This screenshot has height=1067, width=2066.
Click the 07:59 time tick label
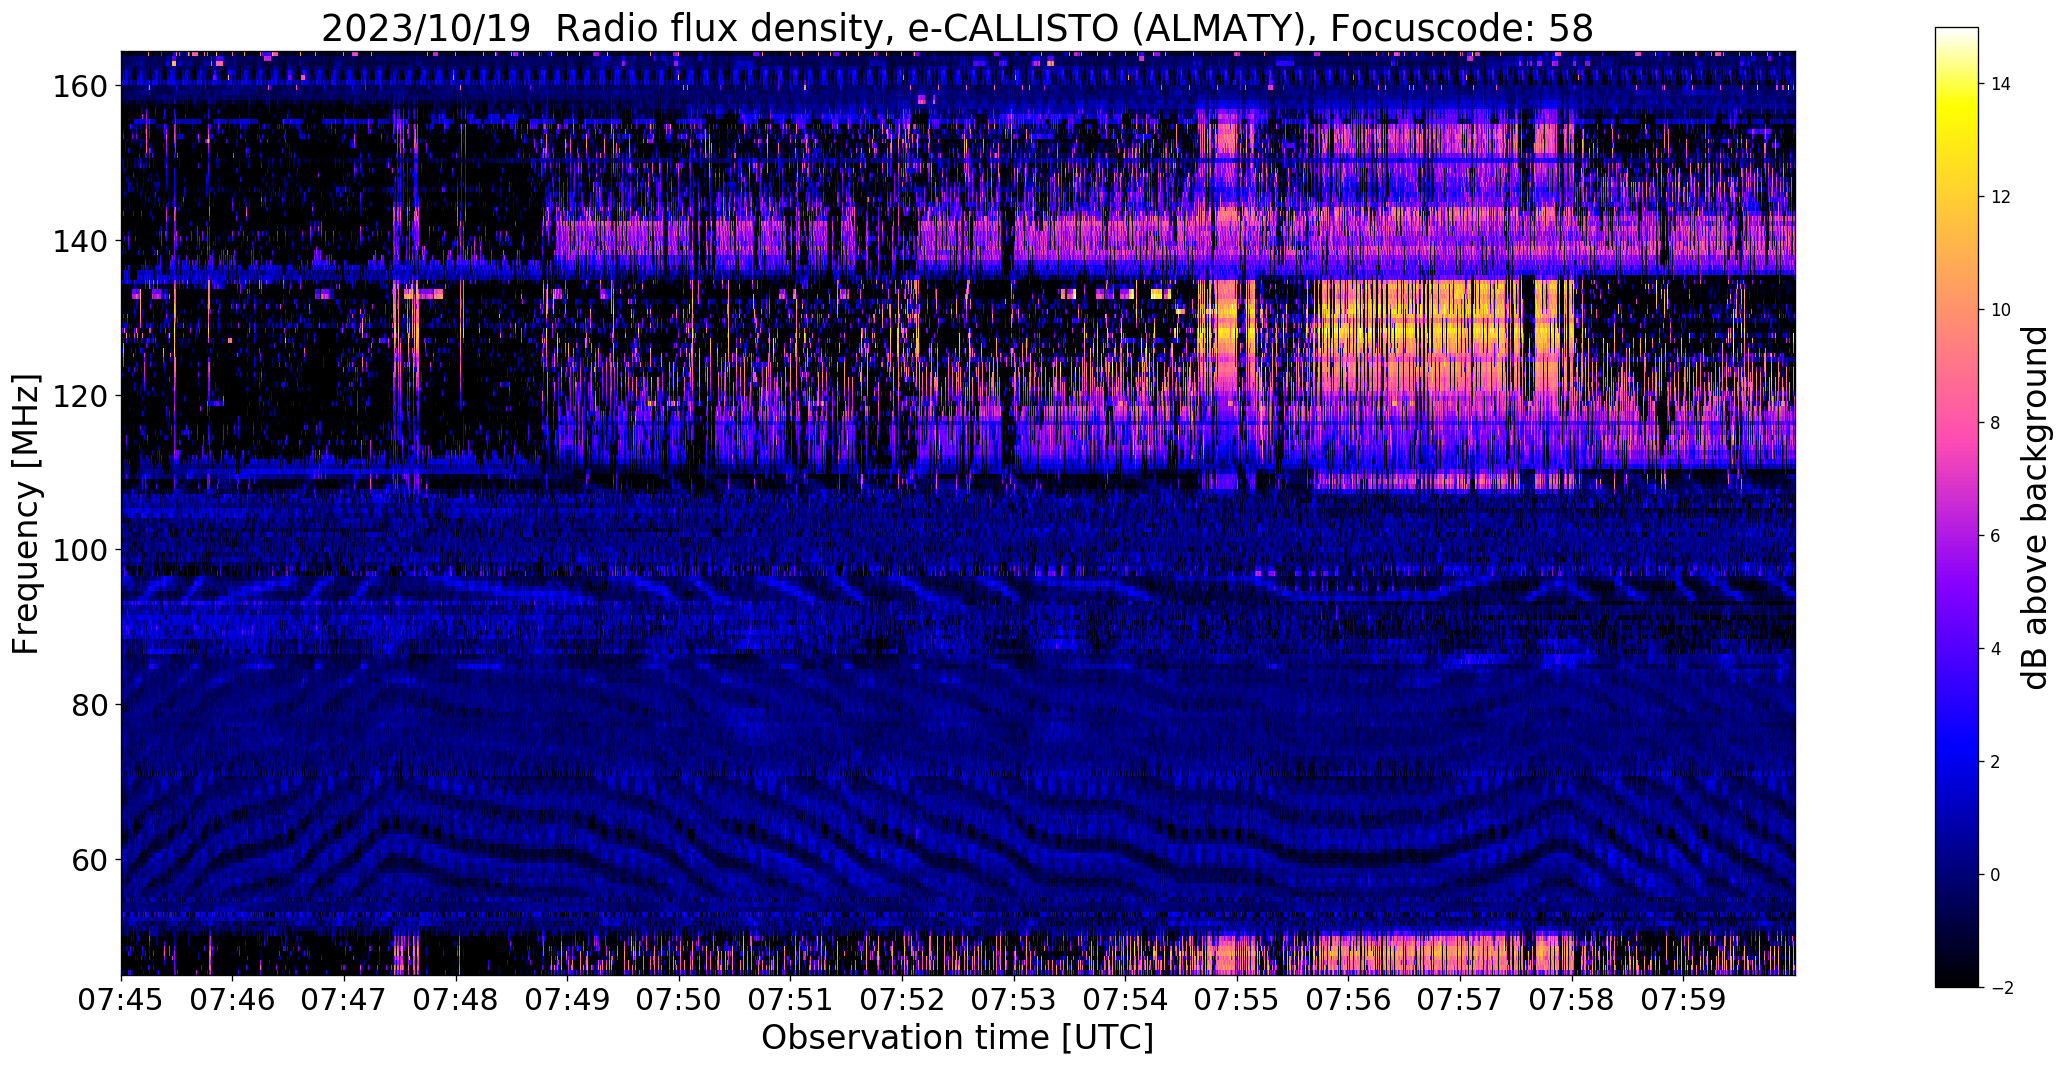(x=1684, y=1000)
